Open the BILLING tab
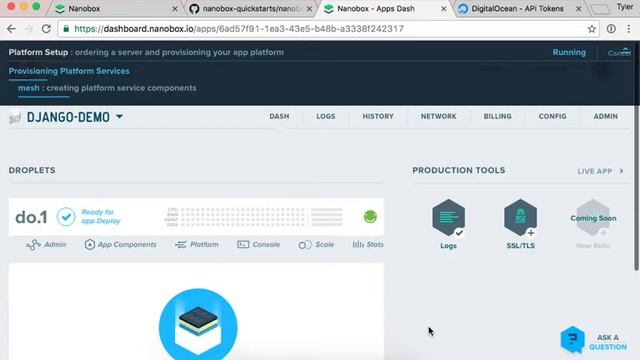This screenshot has width=640, height=360. pyautogui.click(x=498, y=116)
